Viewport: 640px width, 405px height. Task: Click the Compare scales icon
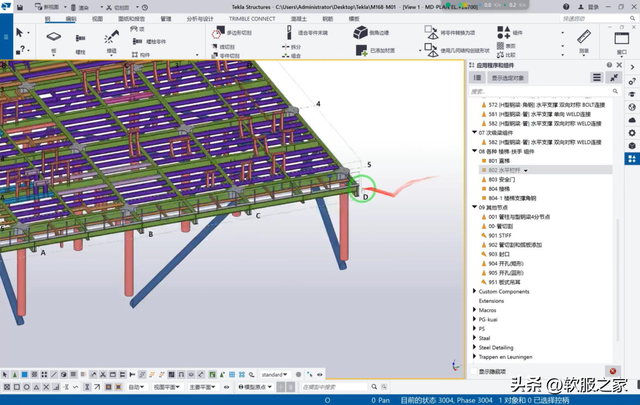click(x=500, y=55)
